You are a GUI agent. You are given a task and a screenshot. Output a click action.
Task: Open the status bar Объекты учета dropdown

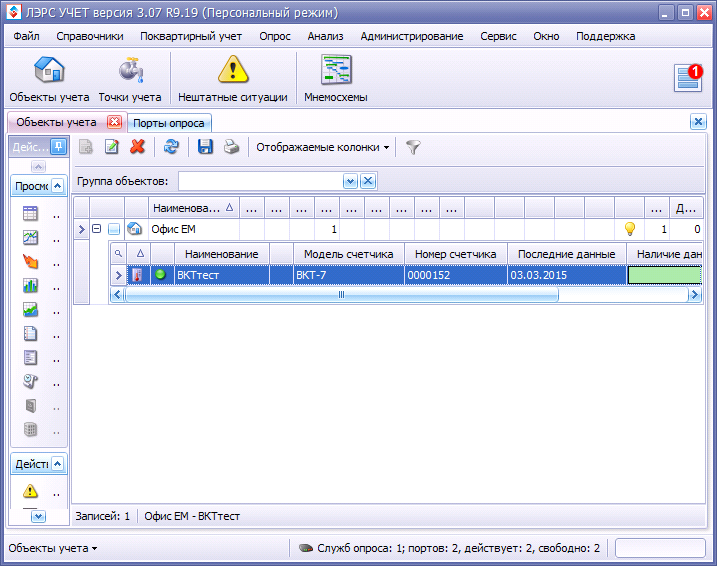click(53, 548)
